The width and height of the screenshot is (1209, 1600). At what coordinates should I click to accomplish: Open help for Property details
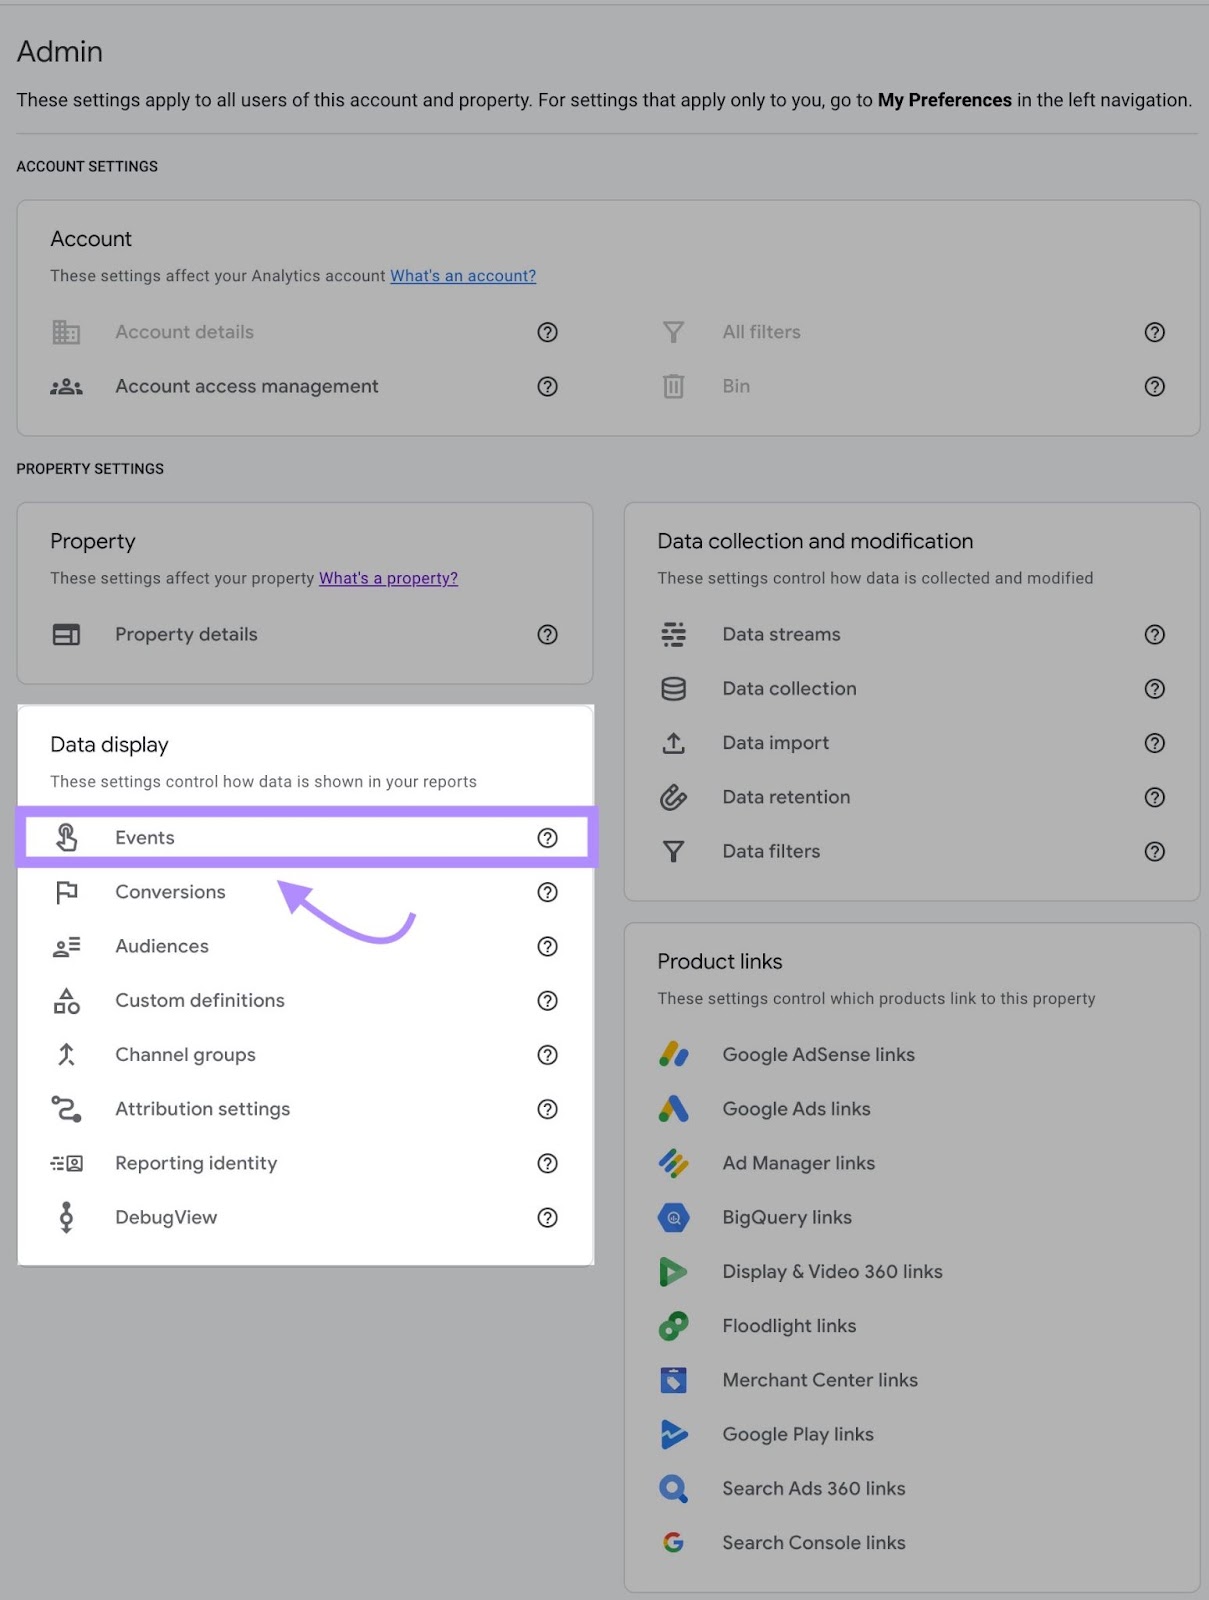click(x=547, y=634)
